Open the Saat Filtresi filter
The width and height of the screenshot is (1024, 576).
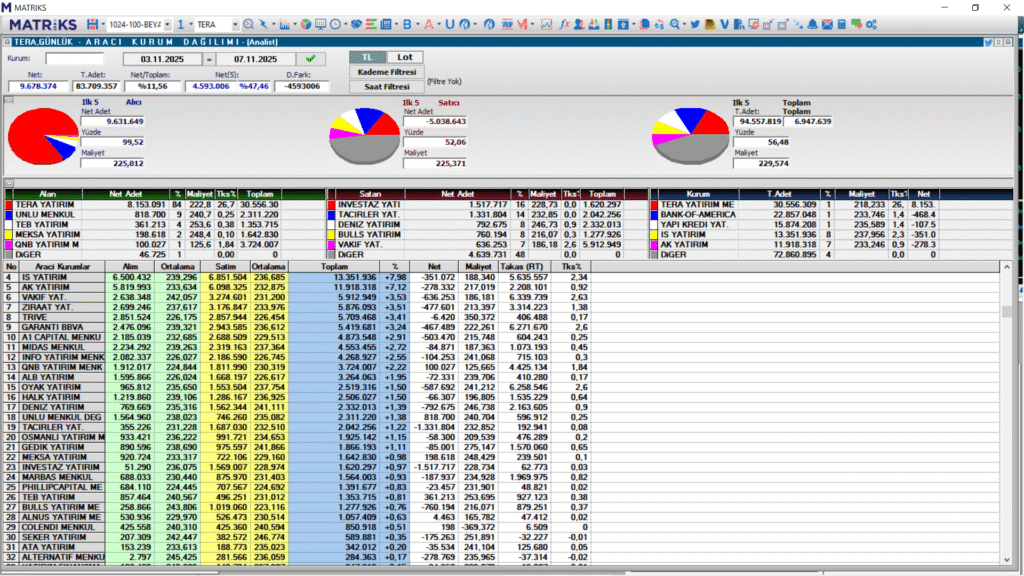pyautogui.click(x=387, y=86)
